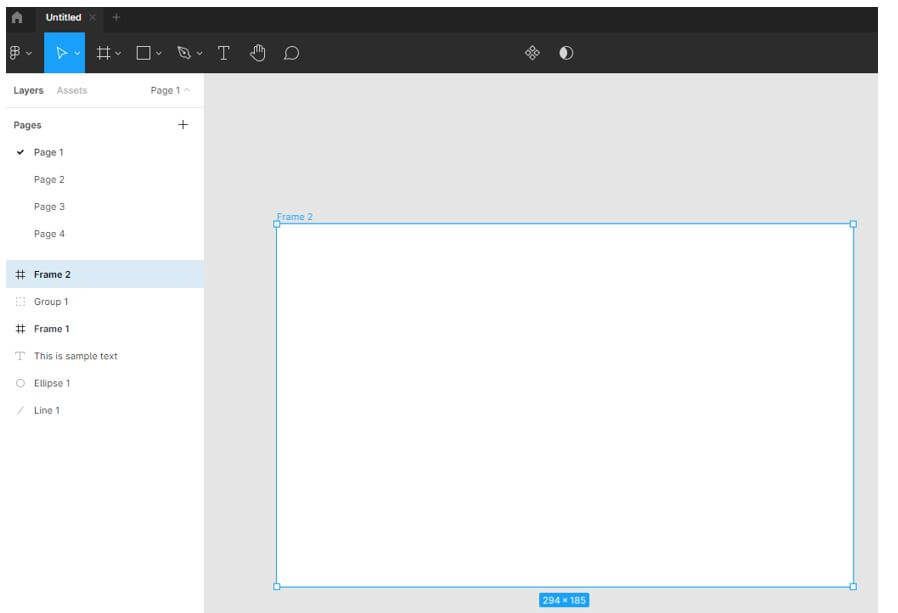Close the Untitled tab

[x=92, y=17]
